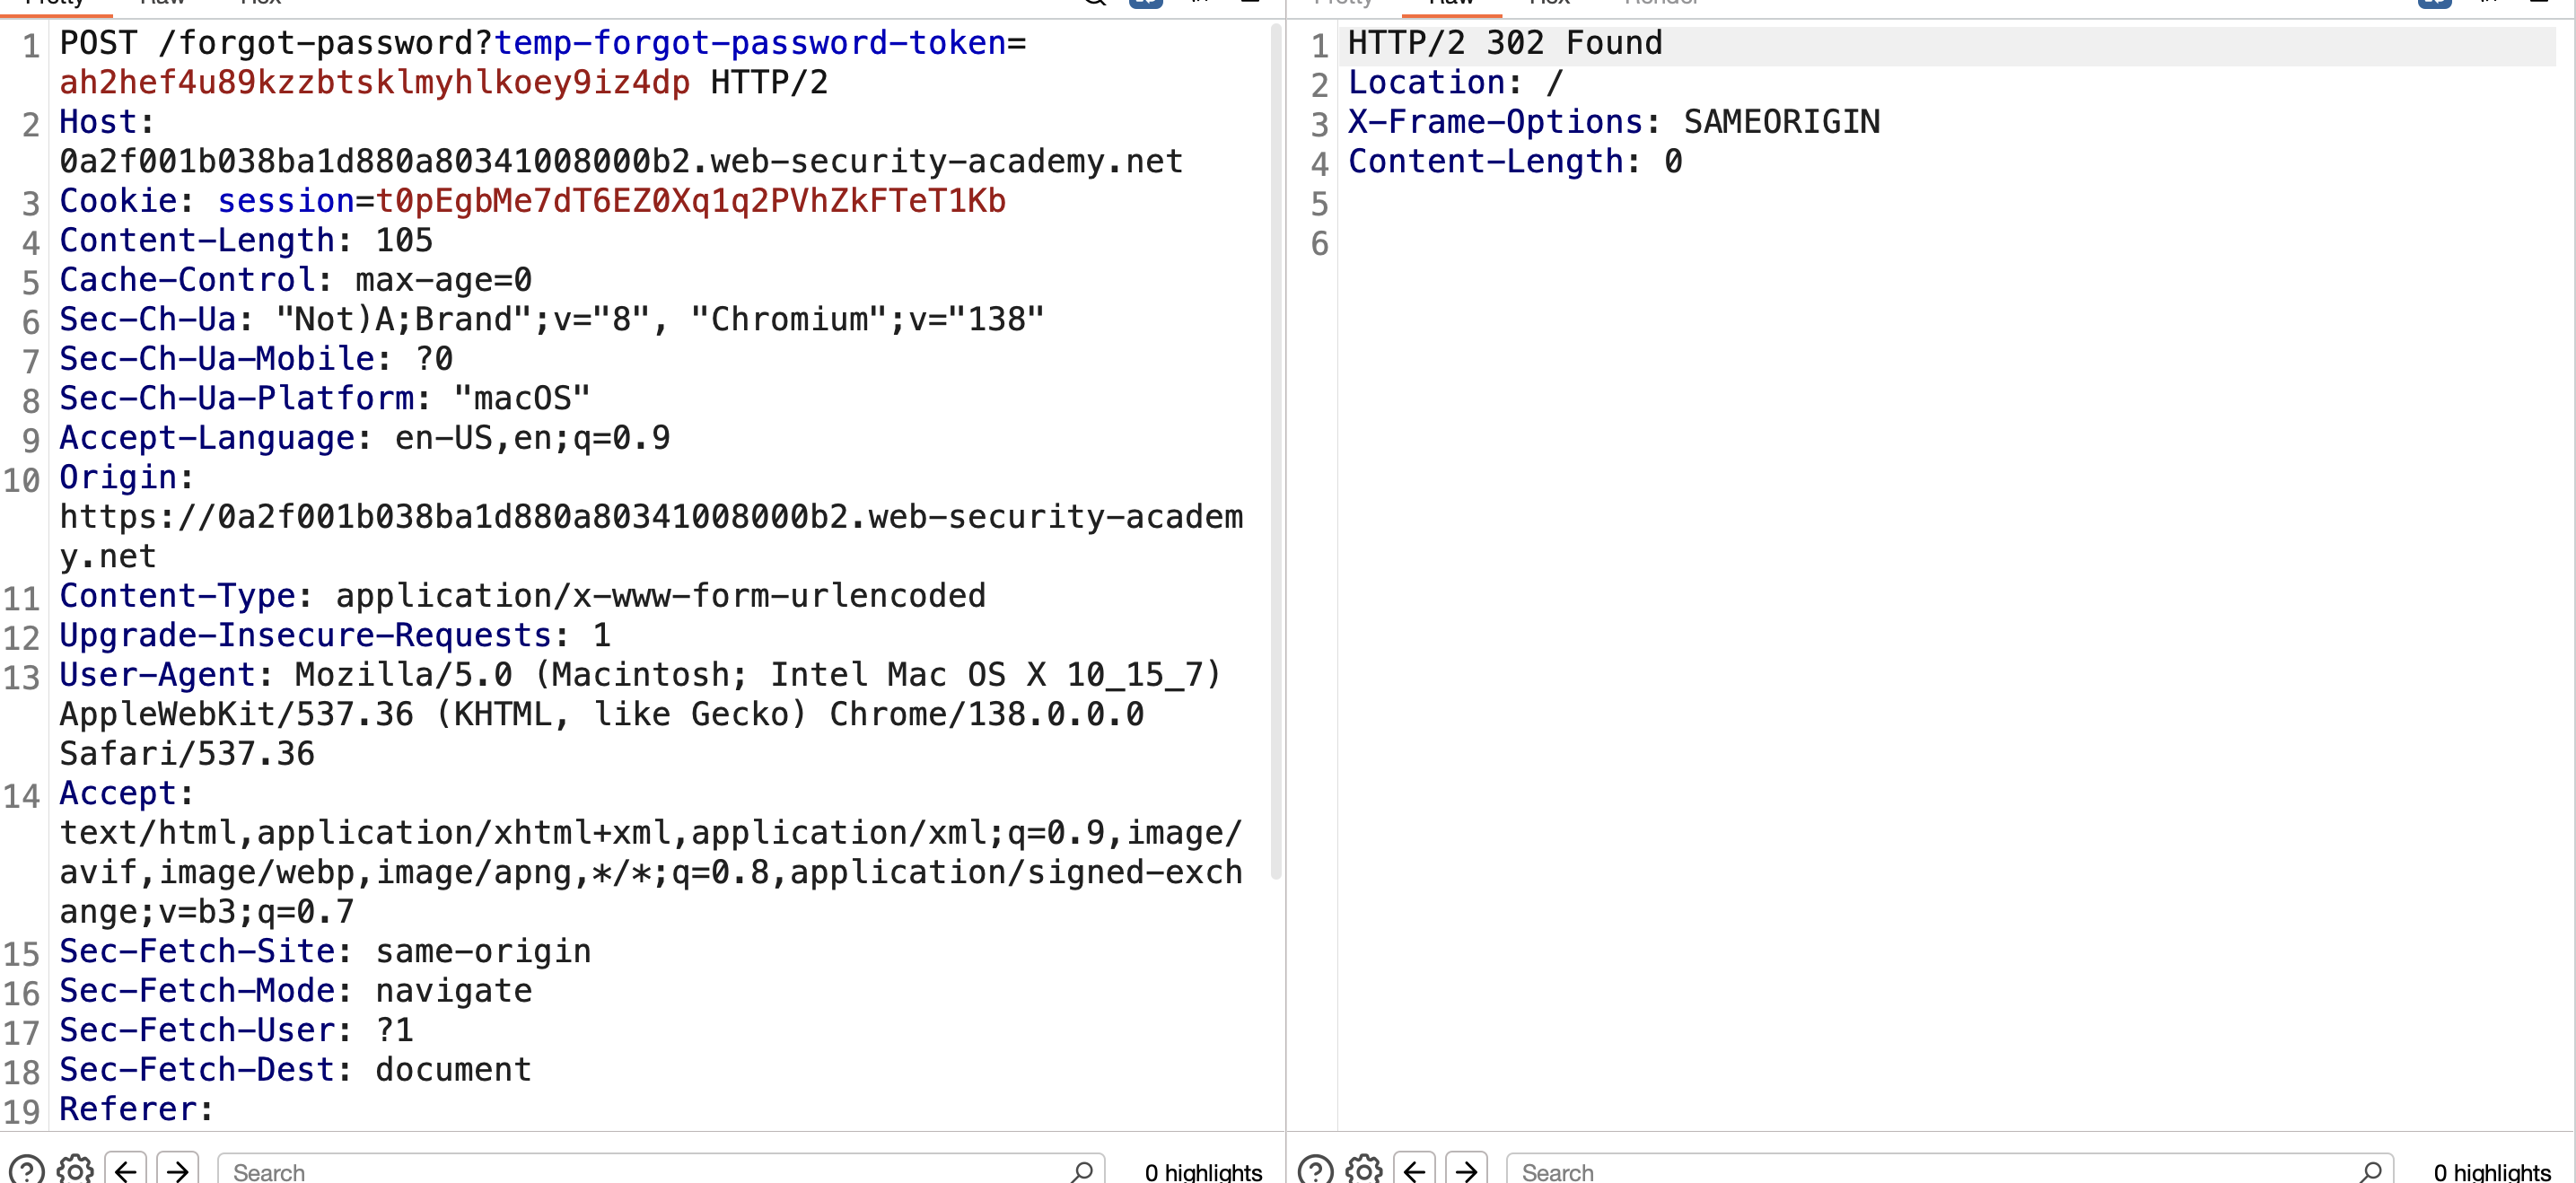Click the magnifier in request search box
The image size is (2576, 1183).
1082,1171
